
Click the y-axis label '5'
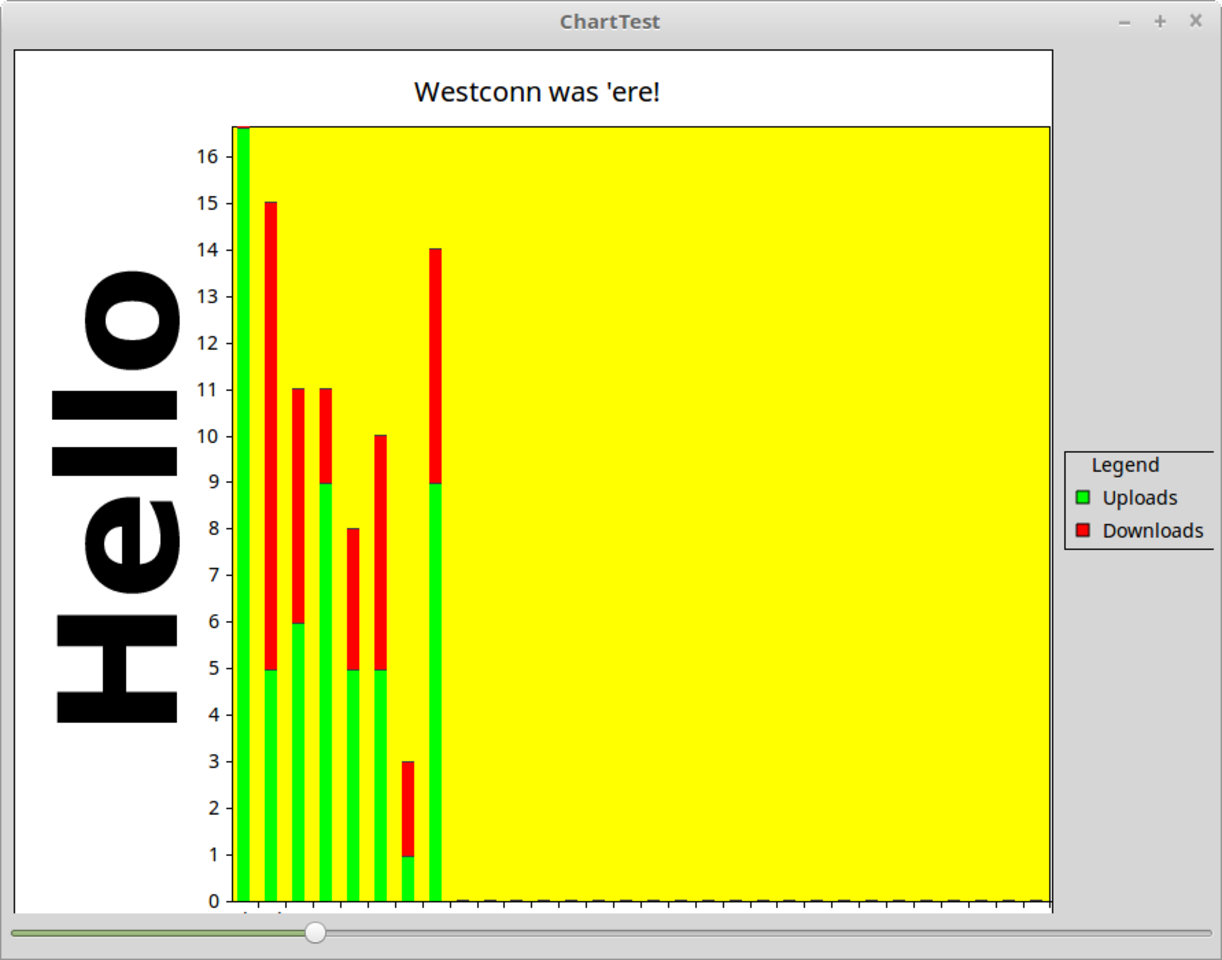tap(214, 668)
